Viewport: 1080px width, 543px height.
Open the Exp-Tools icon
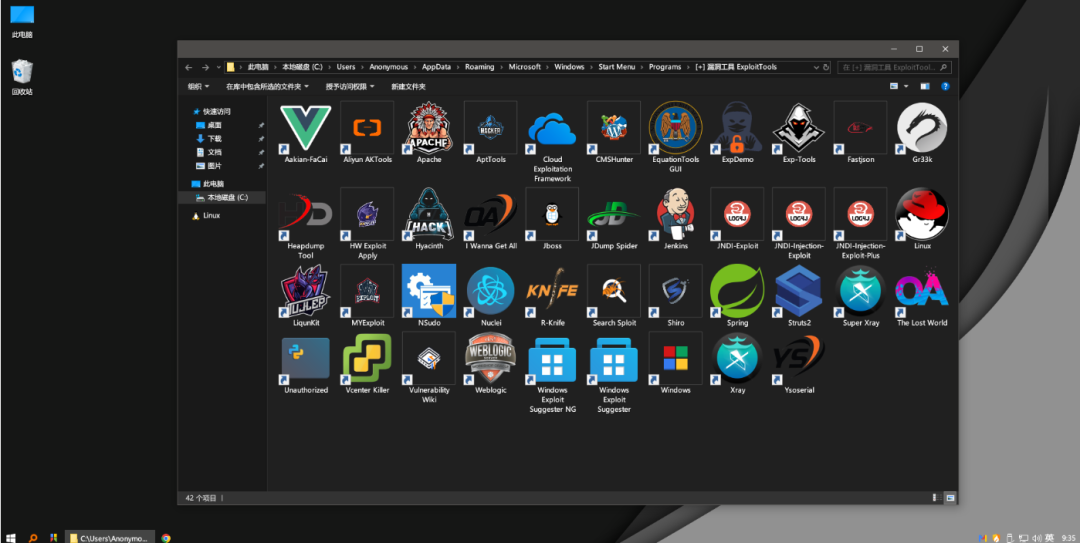[x=799, y=128]
